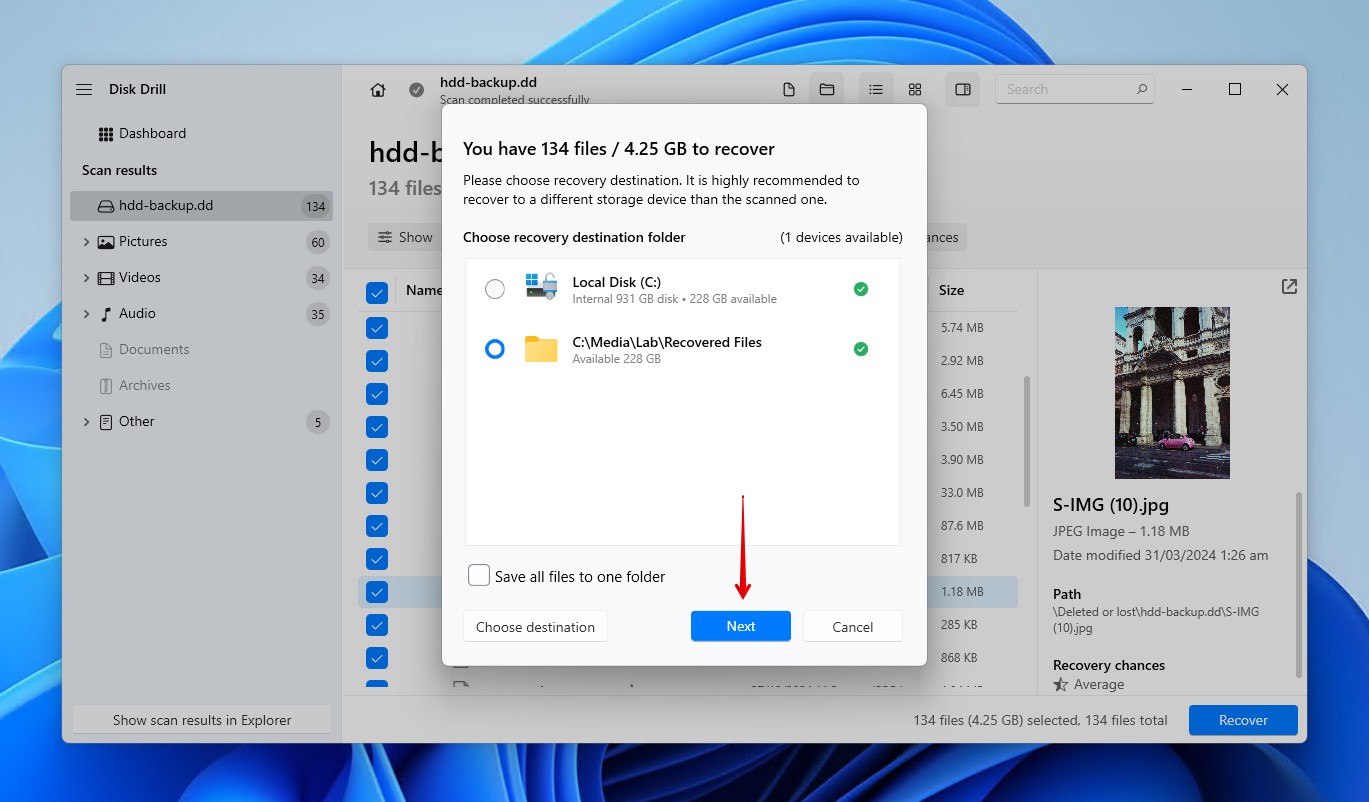This screenshot has height=802, width=1369.
Task: Click the Home icon in the toolbar
Action: (x=377, y=89)
